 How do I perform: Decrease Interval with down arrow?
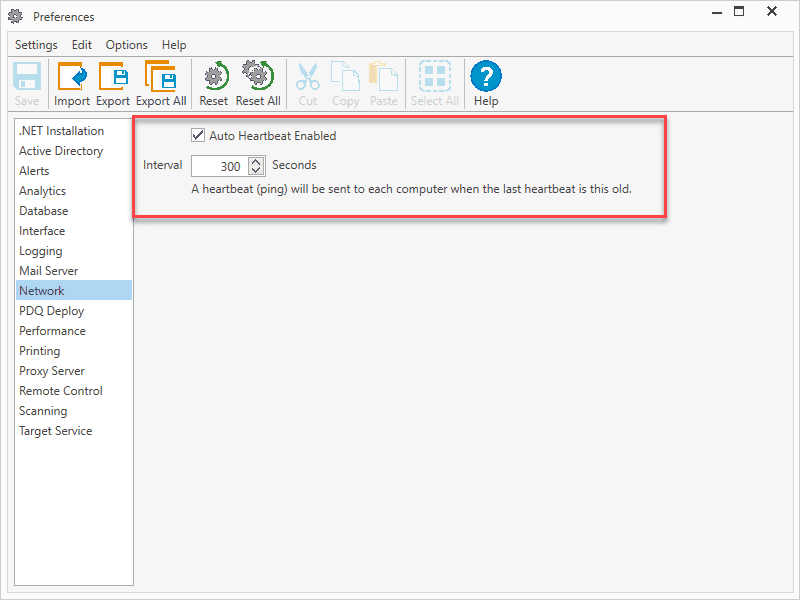256,170
